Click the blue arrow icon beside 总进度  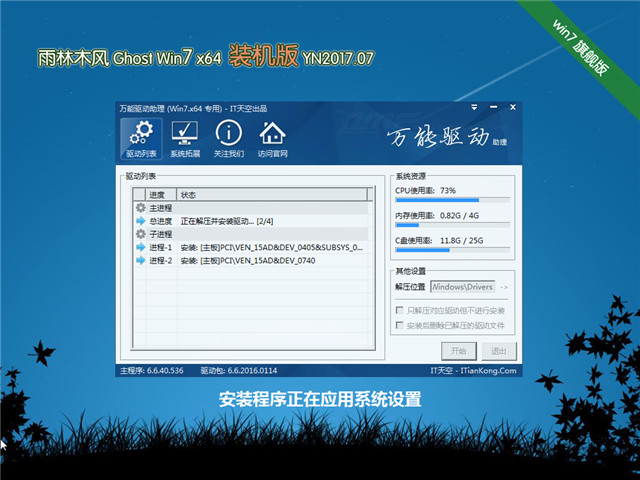pyautogui.click(x=141, y=221)
